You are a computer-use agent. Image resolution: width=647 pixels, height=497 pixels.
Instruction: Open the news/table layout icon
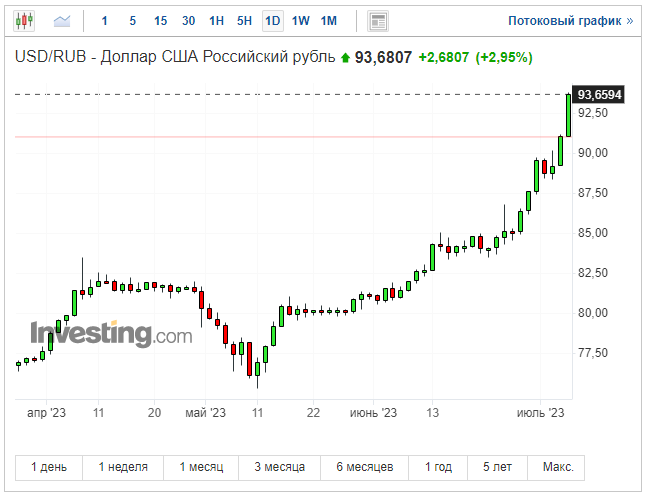(378, 21)
